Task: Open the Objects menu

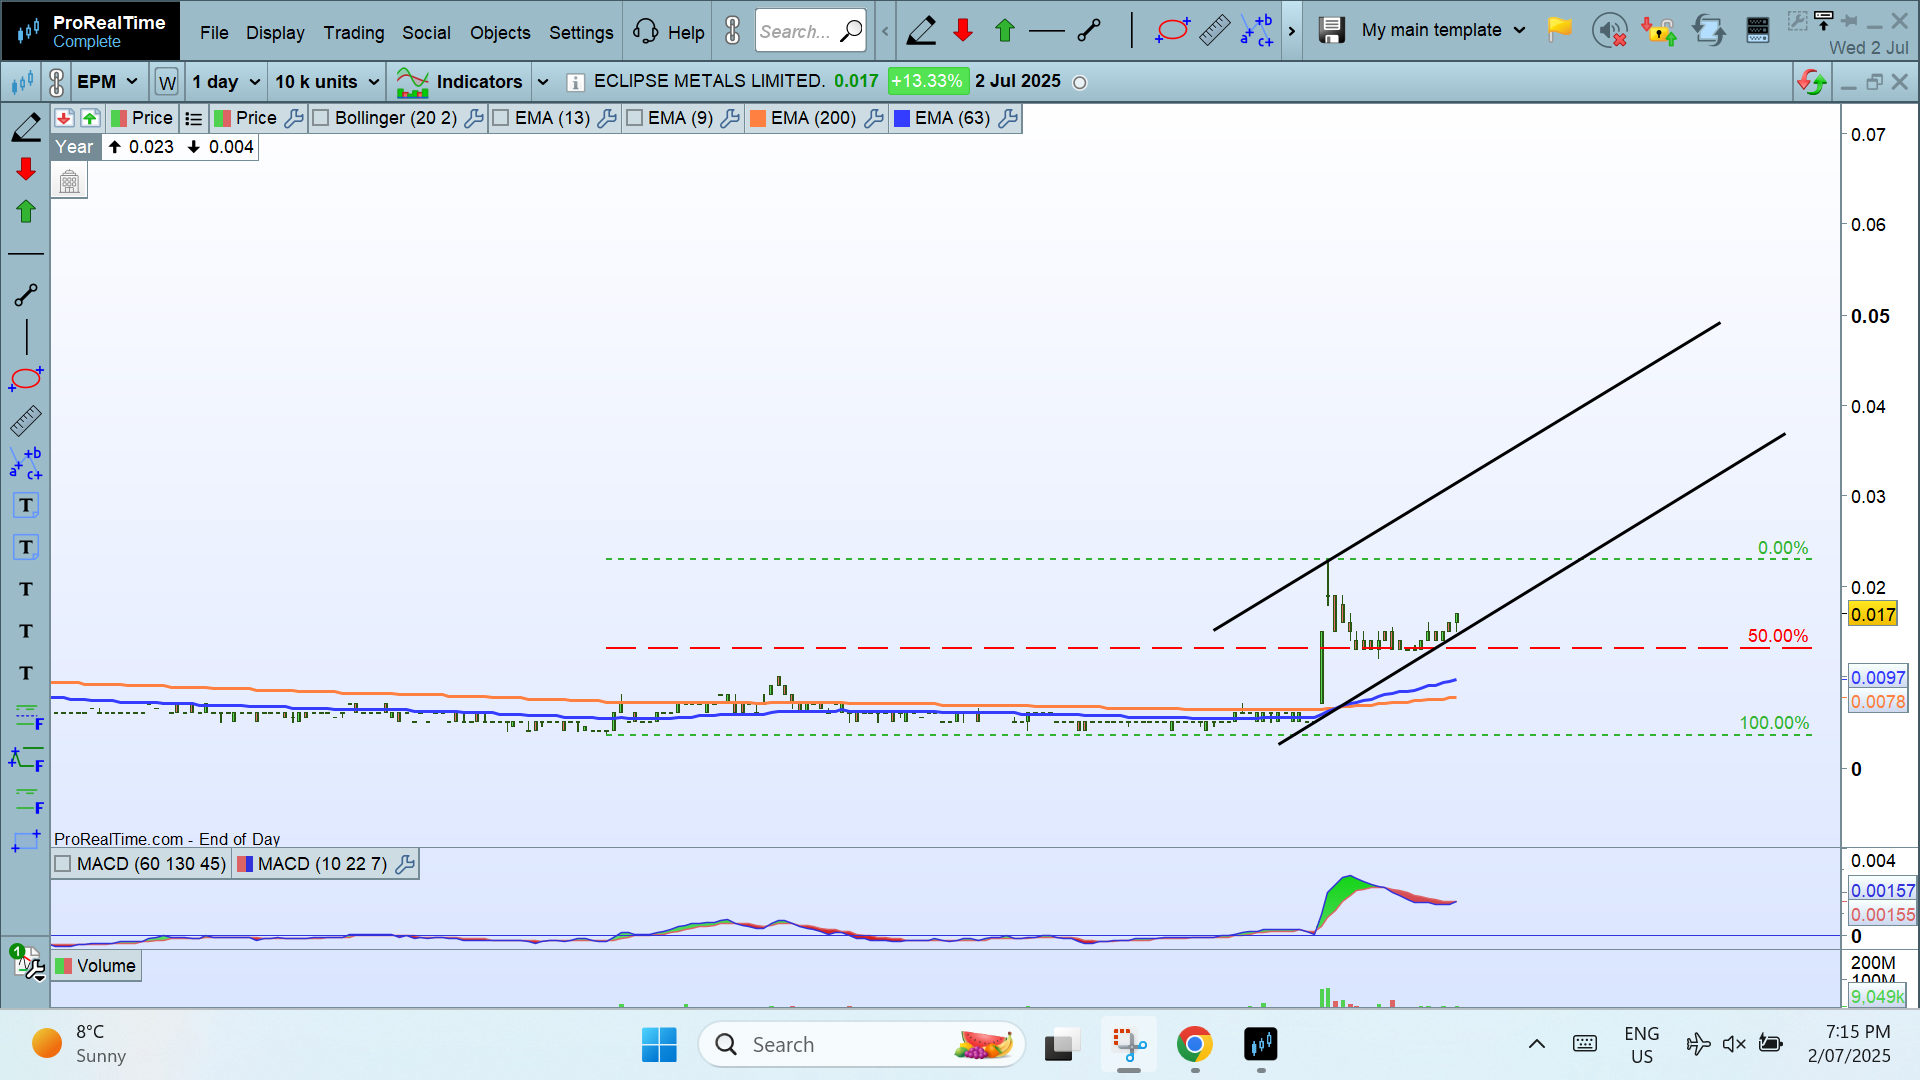Action: pyautogui.click(x=500, y=32)
